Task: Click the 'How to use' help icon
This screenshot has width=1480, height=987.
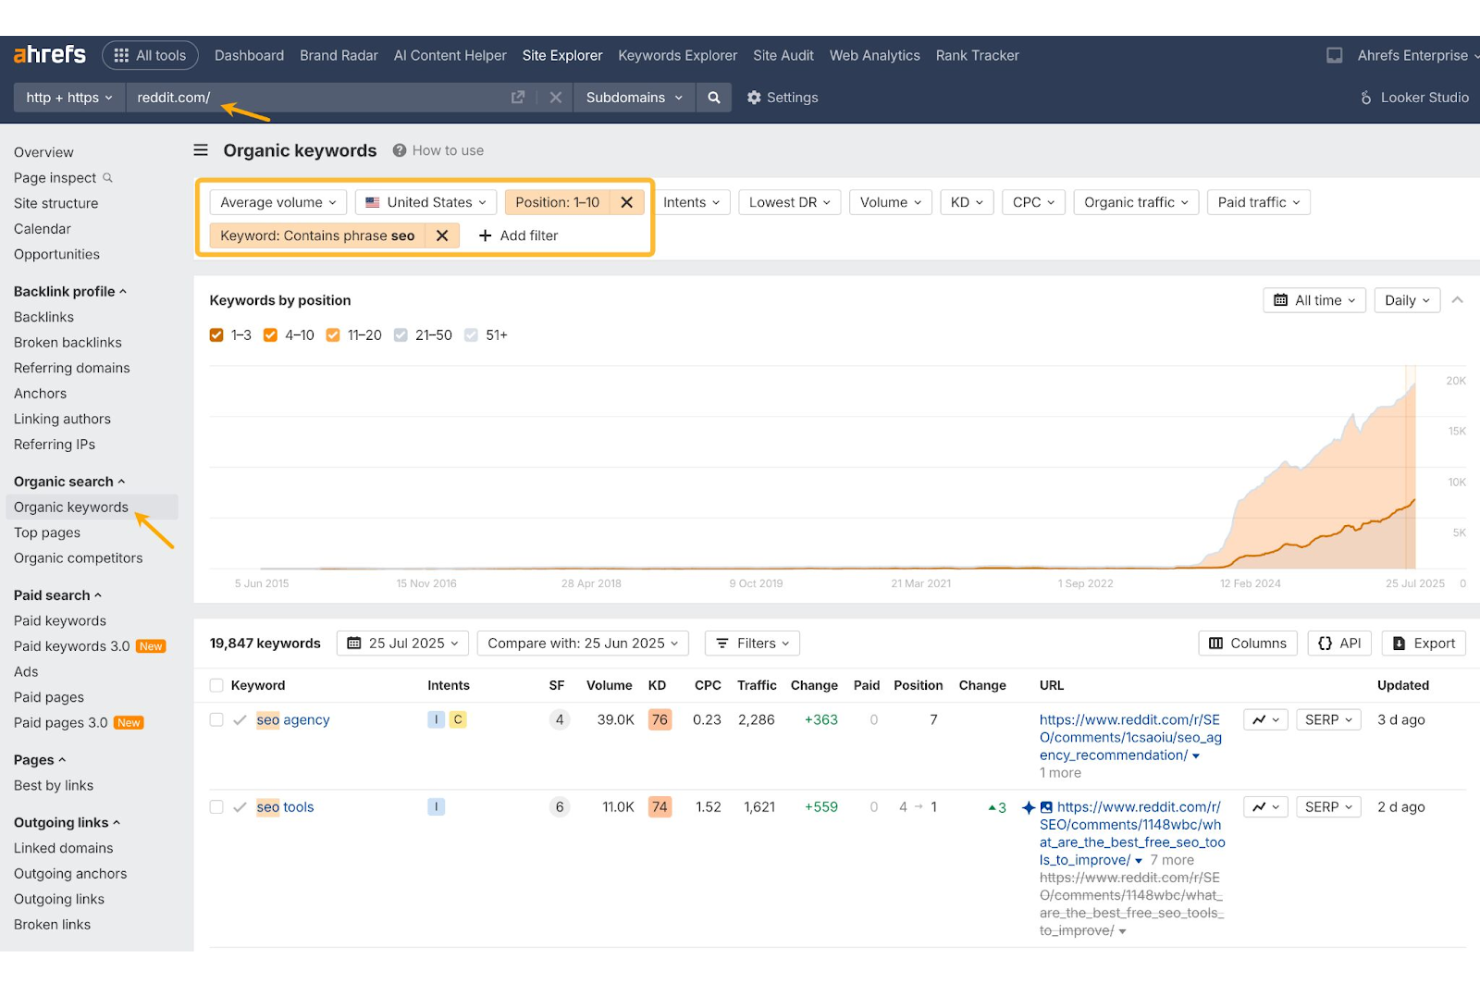Action: click(400, 150)
